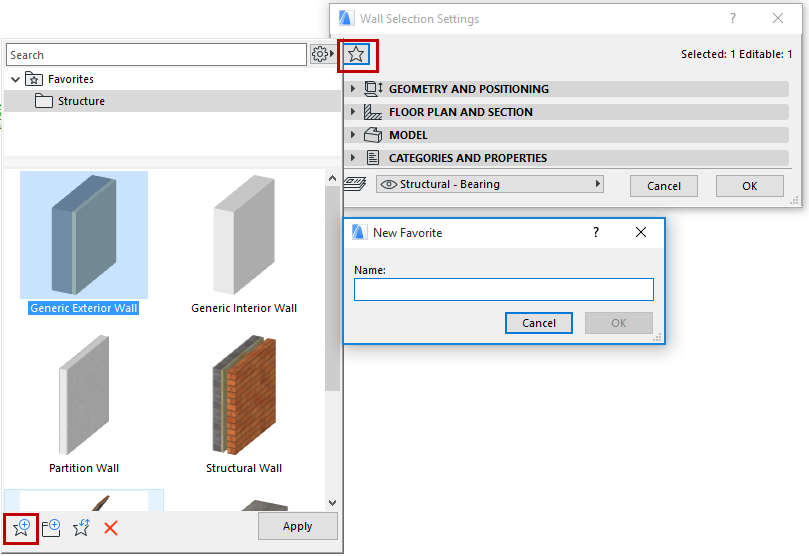Cancel the New Favorite dialog
Screen dimensions: 809x556
539,323
